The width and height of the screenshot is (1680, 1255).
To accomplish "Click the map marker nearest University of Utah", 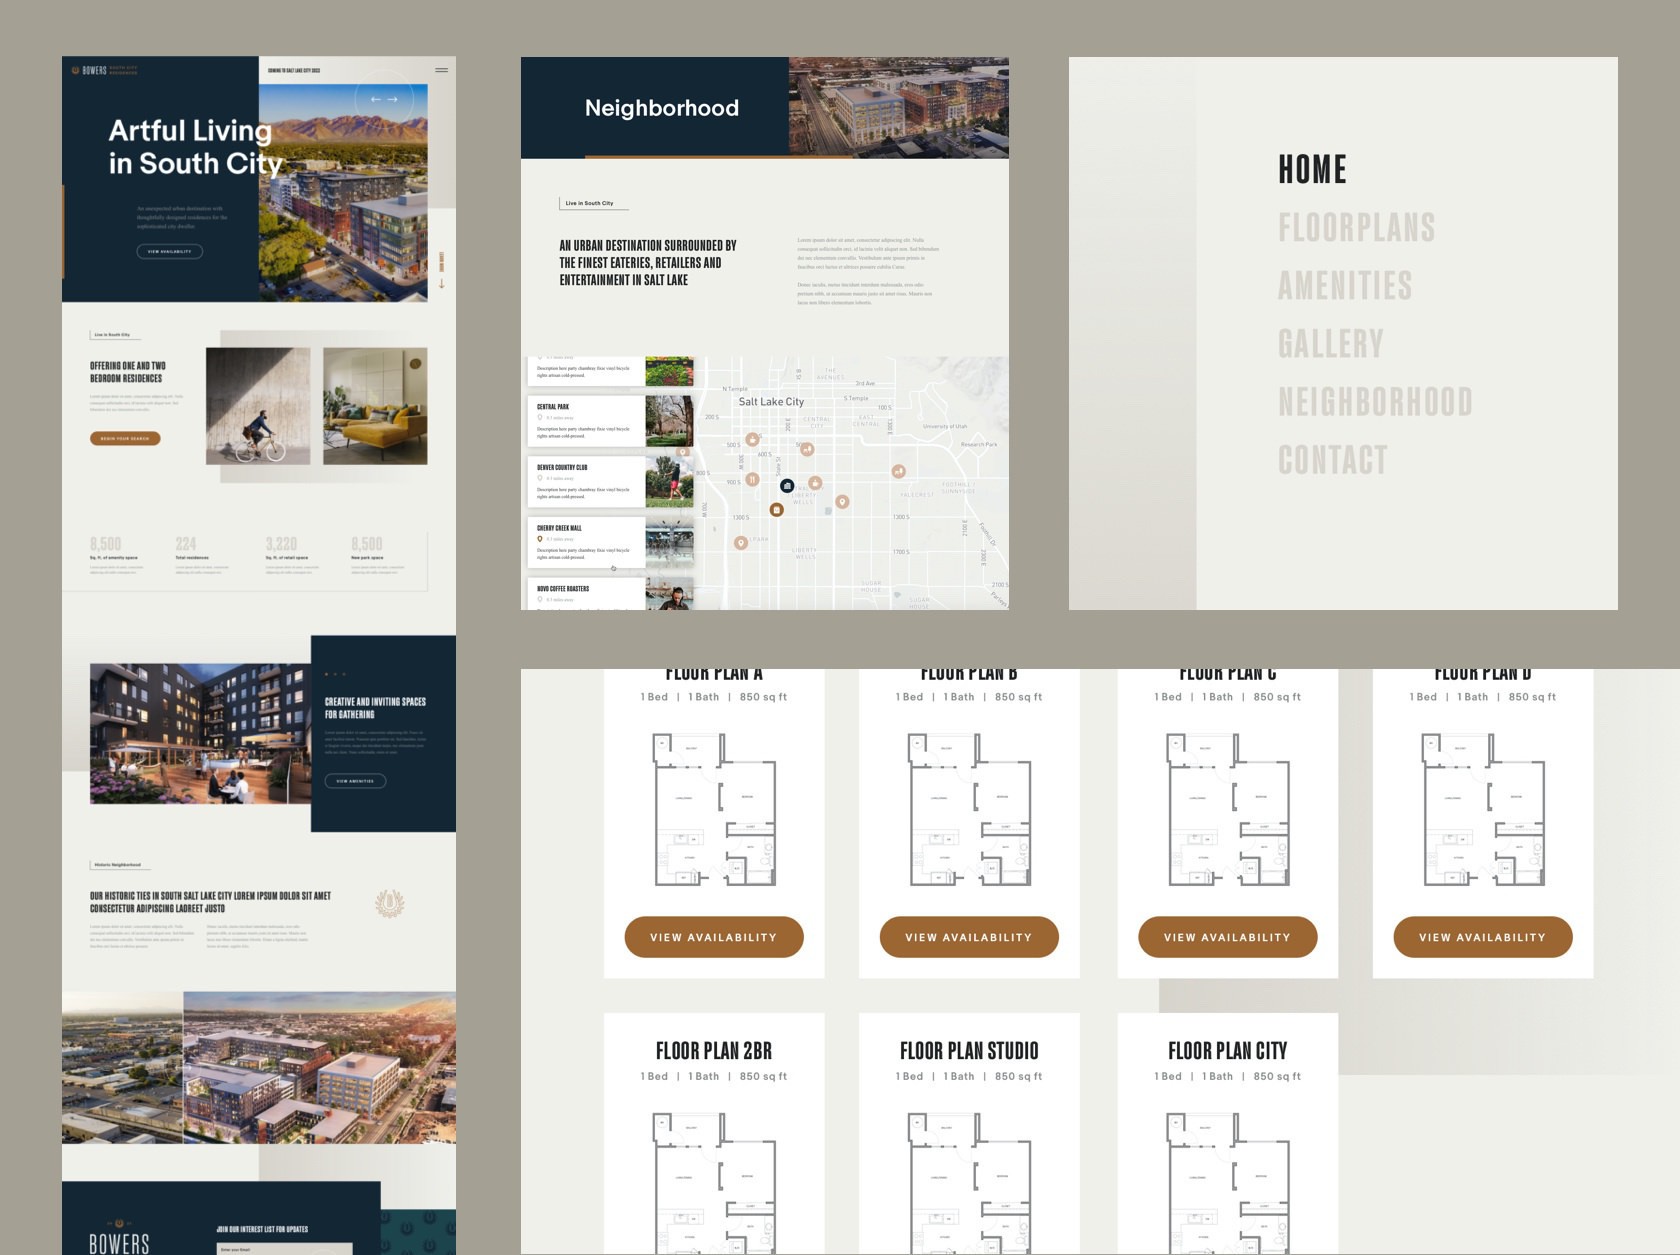I will tap(898, 471).
